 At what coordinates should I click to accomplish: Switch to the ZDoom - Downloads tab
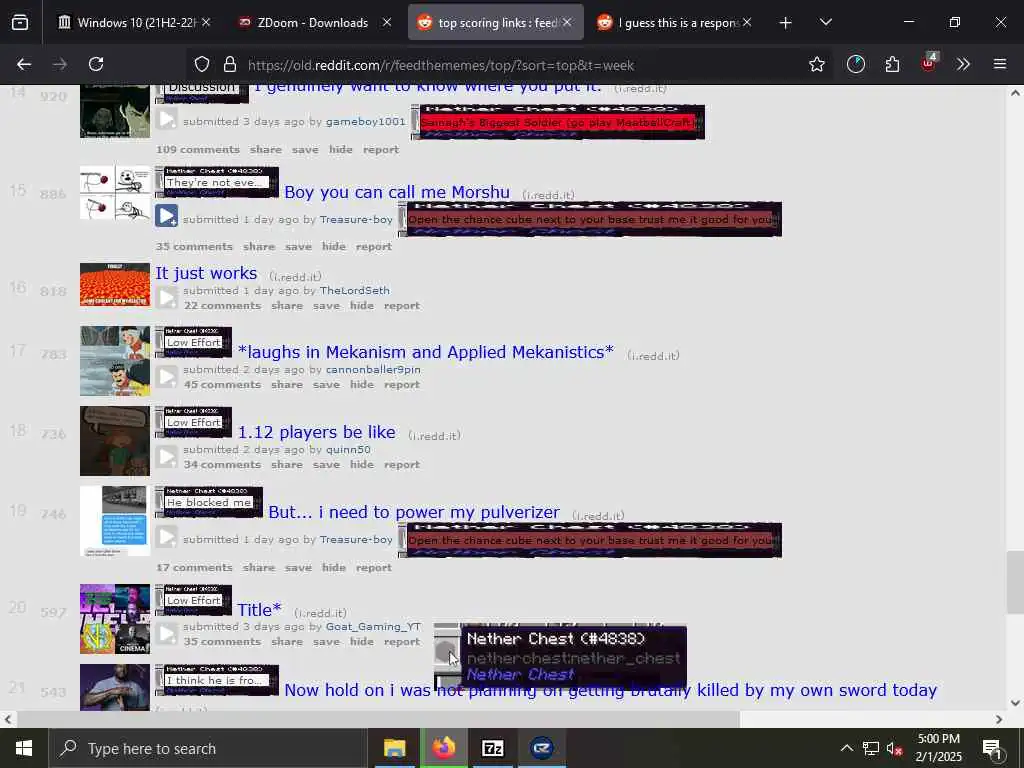[x=313, y=23]
